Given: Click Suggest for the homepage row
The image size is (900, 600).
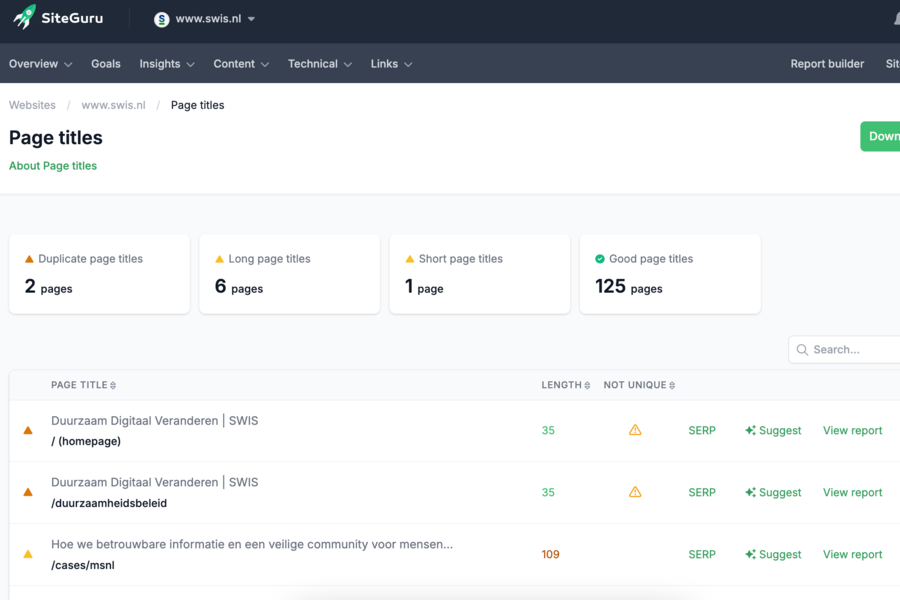Looking at the screenshot, I should [x=773, y=430].
